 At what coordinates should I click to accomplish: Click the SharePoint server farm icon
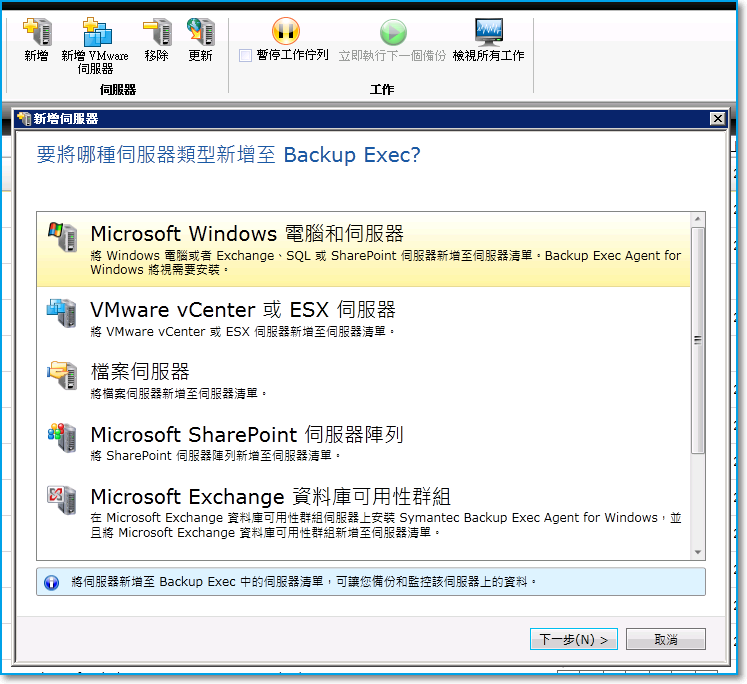(x=62, y=437)
